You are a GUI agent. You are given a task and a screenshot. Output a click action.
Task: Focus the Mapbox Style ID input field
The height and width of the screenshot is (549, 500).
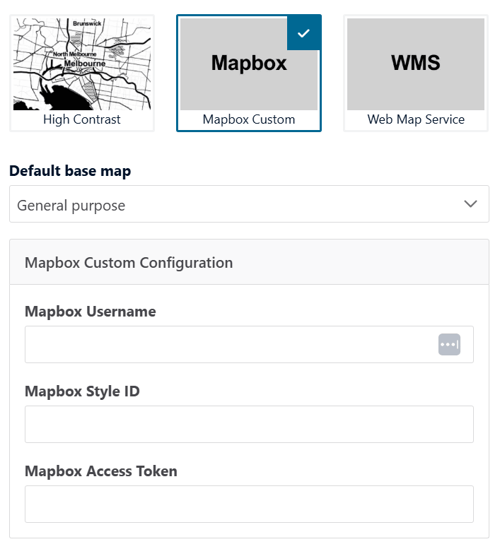(x=249, y=424)
